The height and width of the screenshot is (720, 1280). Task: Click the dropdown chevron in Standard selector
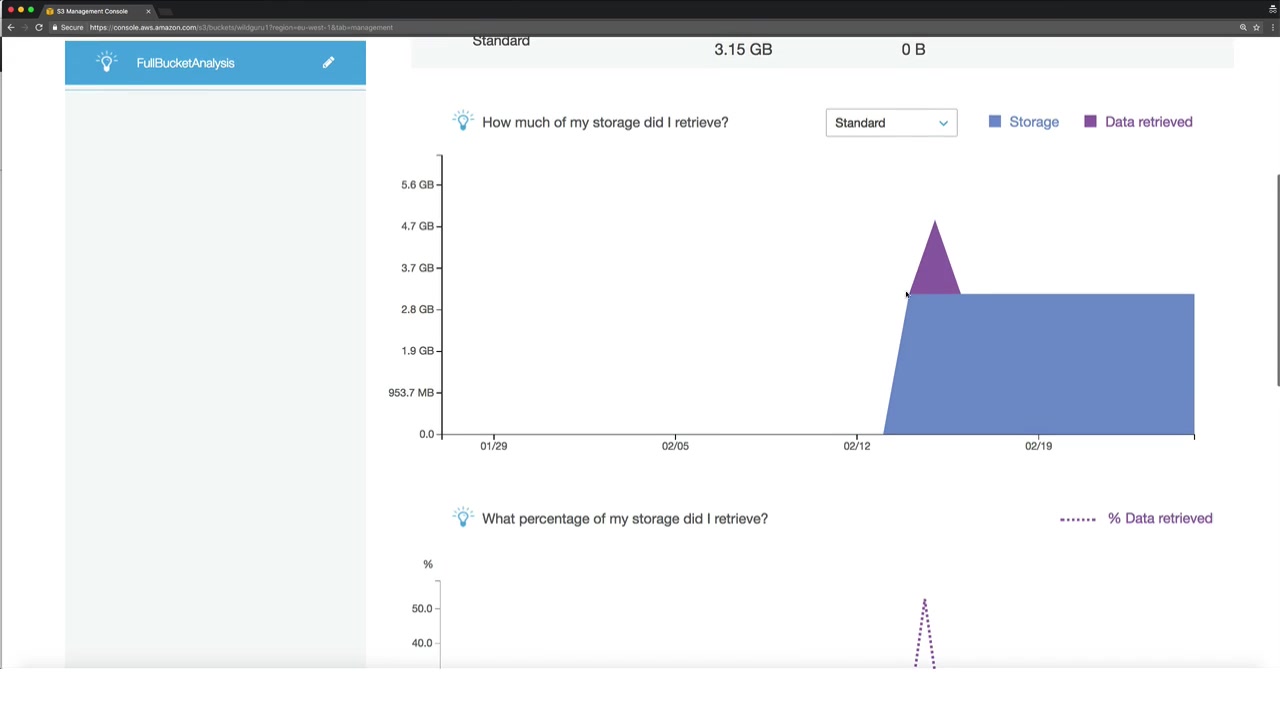click(x=943, y=123)
